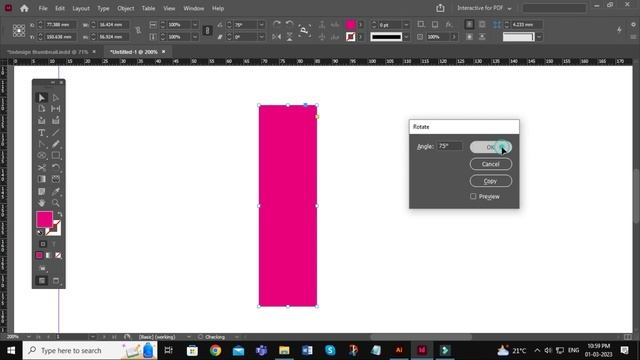Open shear angle dropdown in control bar
The width and height of the screenshot is (640, 360).
(x=262, y=37)
